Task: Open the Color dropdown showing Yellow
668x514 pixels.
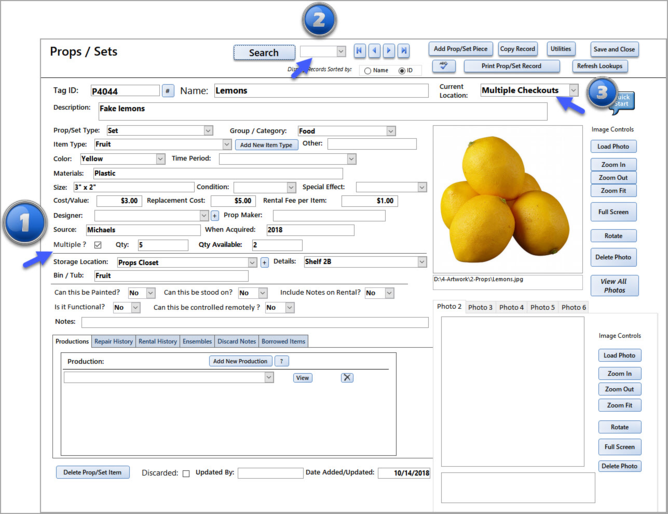Action: click(x=160, y=158)
